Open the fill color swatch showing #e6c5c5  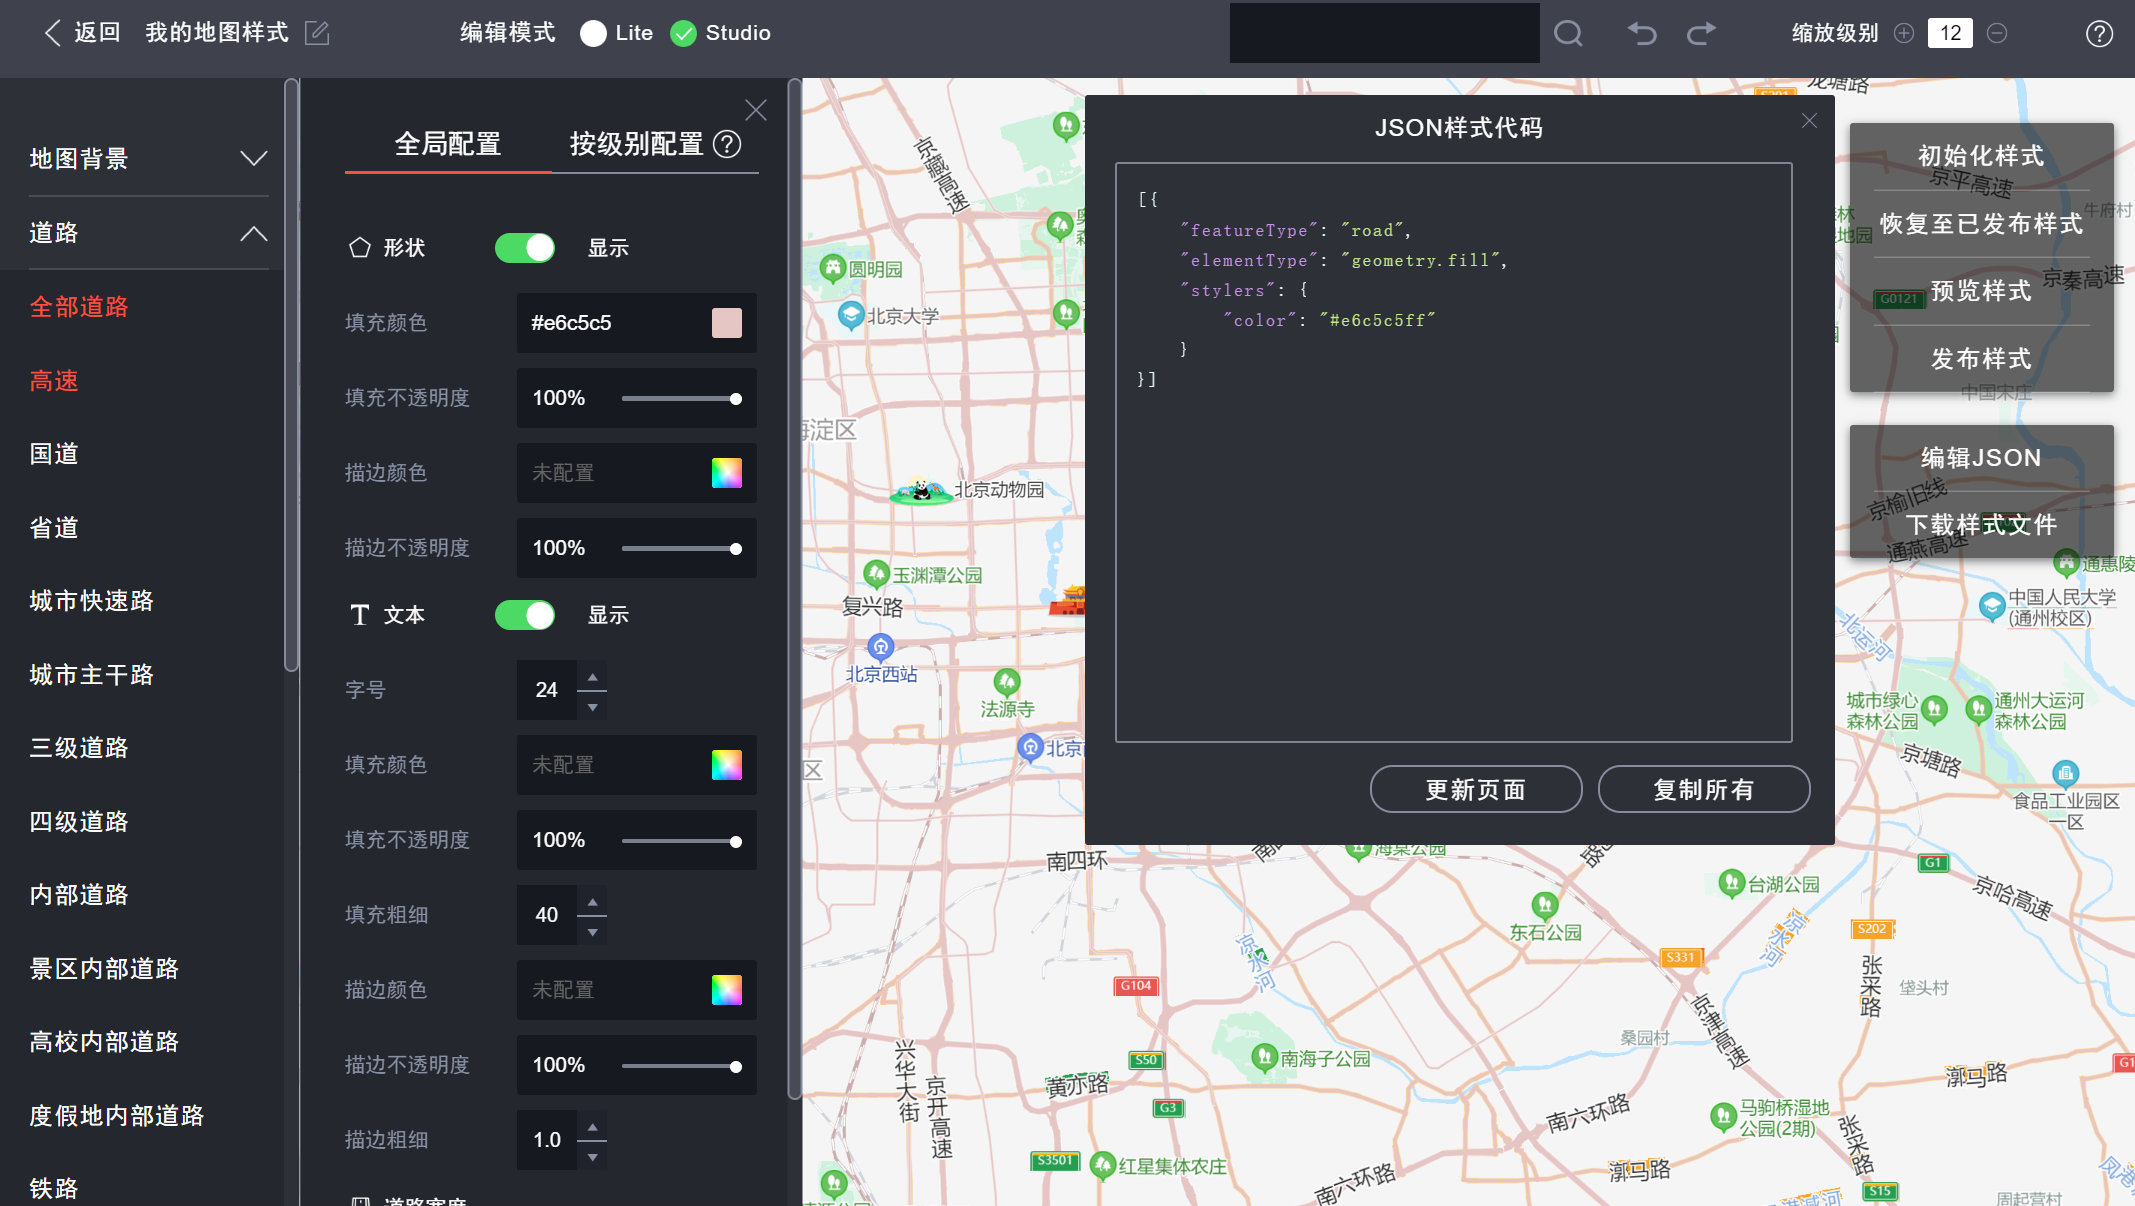coord(727,323)
